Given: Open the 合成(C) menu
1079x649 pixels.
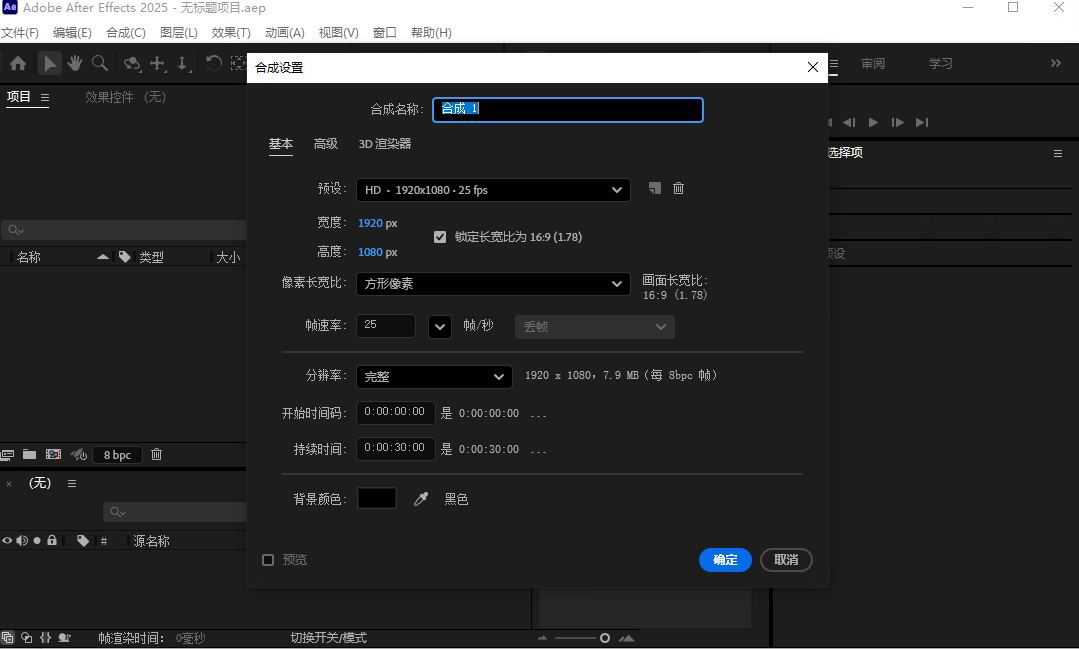Looking at the screenshot, I should point(125,32).
